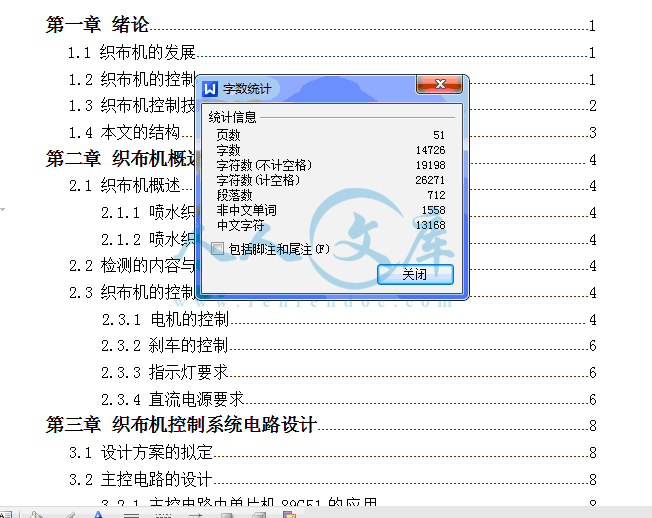Click the page count value 51

coord(439,135)
